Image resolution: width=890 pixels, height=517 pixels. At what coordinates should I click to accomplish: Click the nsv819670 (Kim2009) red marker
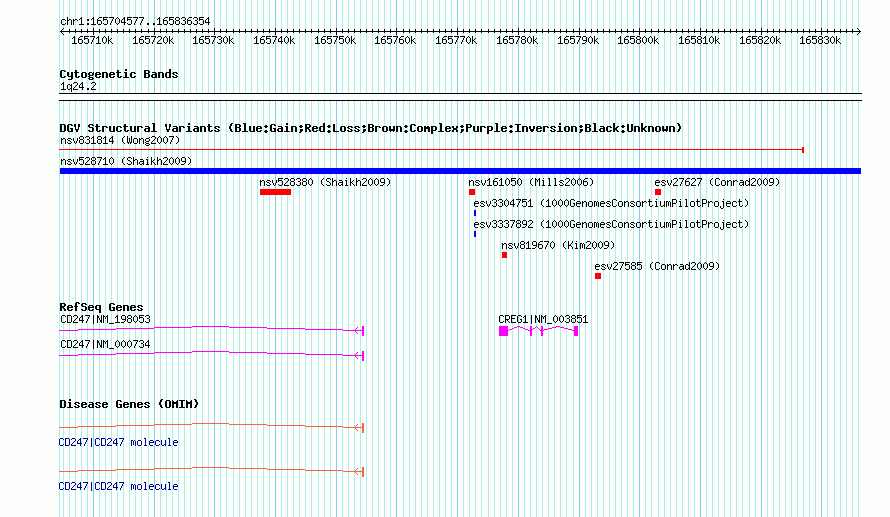(x=505, y=255)
